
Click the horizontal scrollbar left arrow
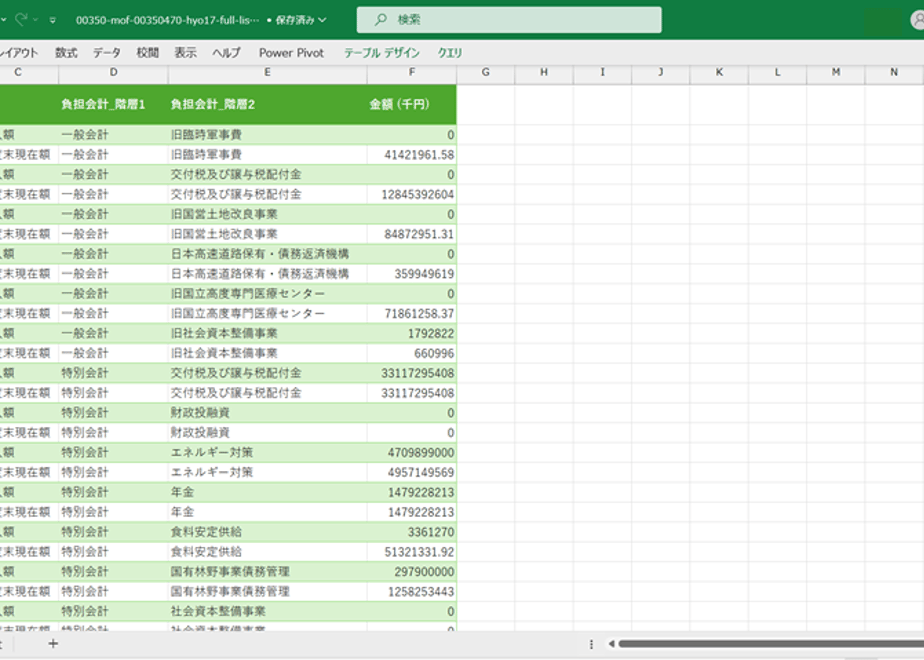coord(611,644)
